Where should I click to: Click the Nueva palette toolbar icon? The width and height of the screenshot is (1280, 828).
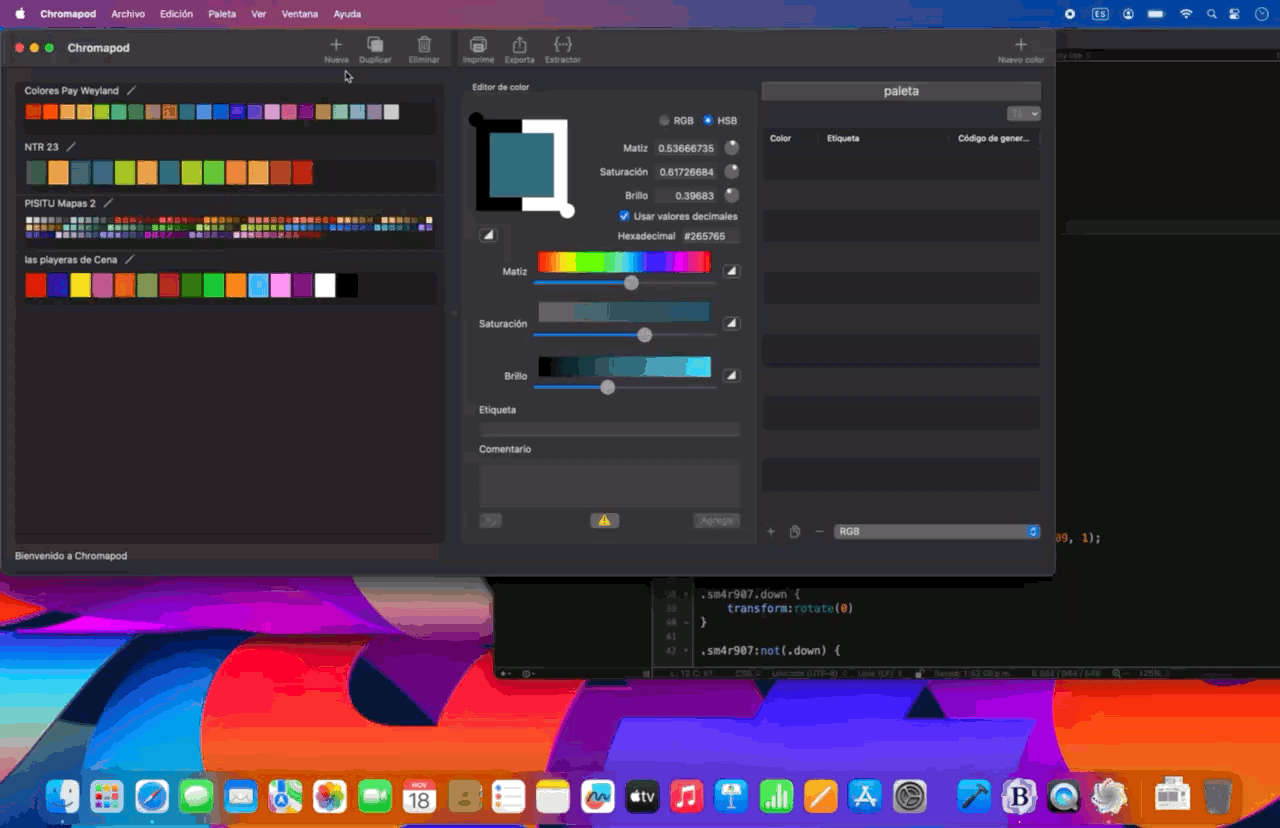[x=336, y=45]
